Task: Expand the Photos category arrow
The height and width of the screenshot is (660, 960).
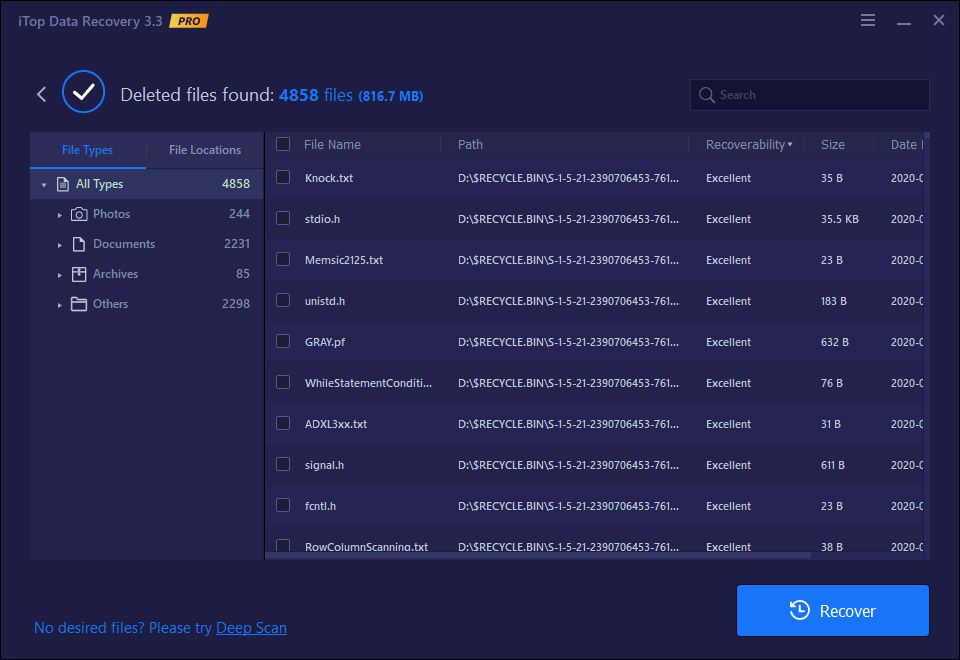Action: (59, 215)
